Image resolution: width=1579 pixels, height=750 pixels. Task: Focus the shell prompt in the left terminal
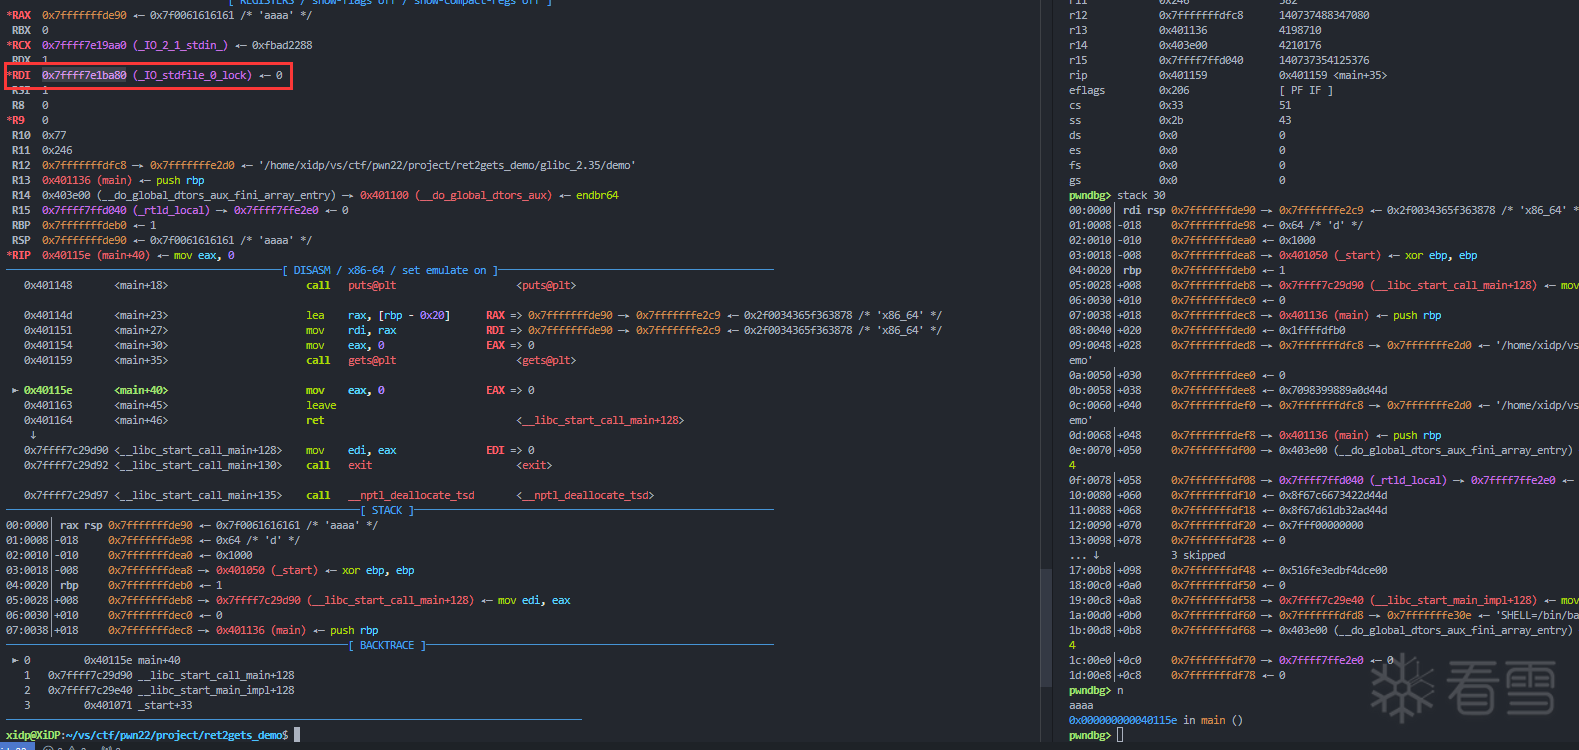coord(297,735)
